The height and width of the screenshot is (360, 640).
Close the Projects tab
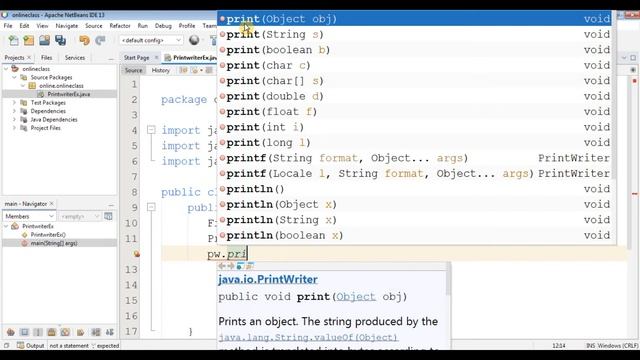[x=29, y=58]
